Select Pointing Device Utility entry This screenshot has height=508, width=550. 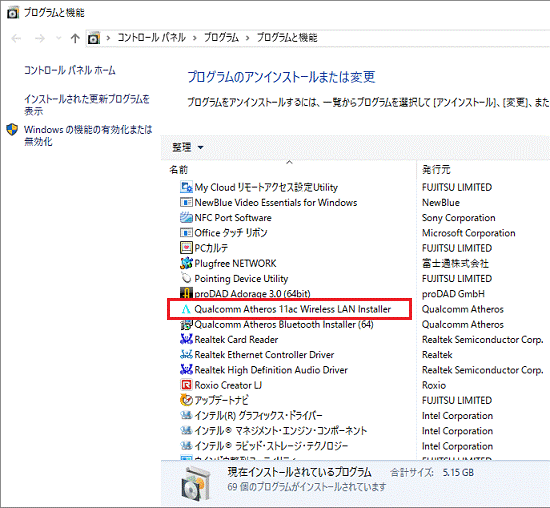[x=241, y=279]
